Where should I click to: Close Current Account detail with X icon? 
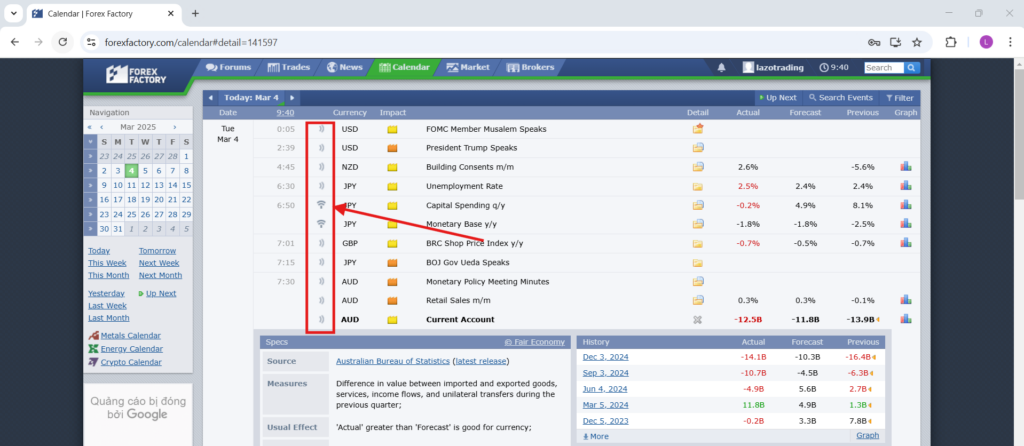(x=697, y=320)
